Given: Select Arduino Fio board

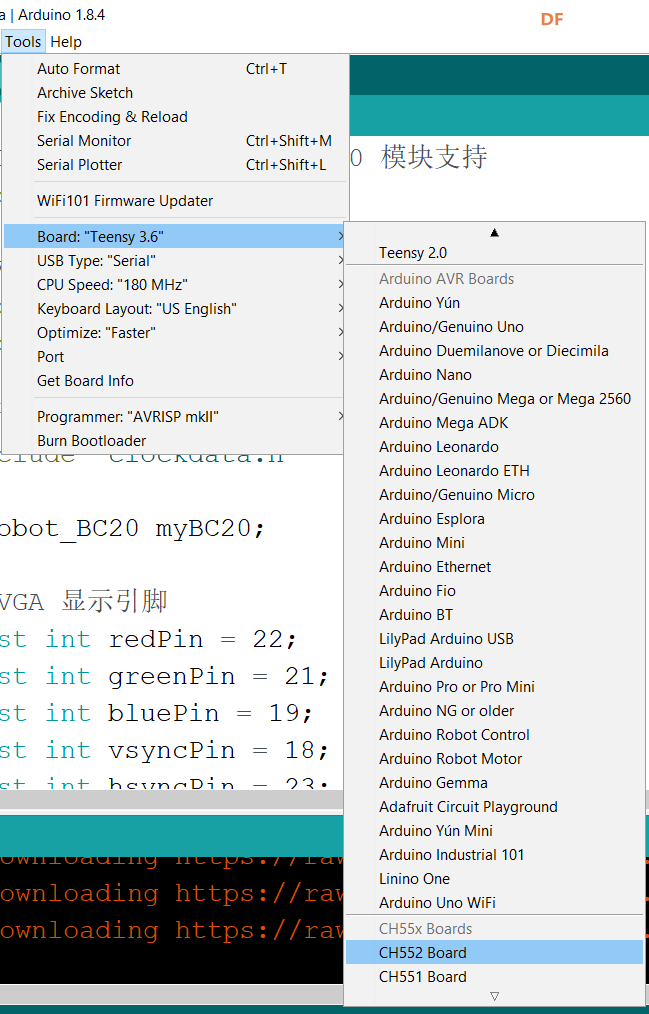Looking at the screenshot, I should [x=495, y=590].
